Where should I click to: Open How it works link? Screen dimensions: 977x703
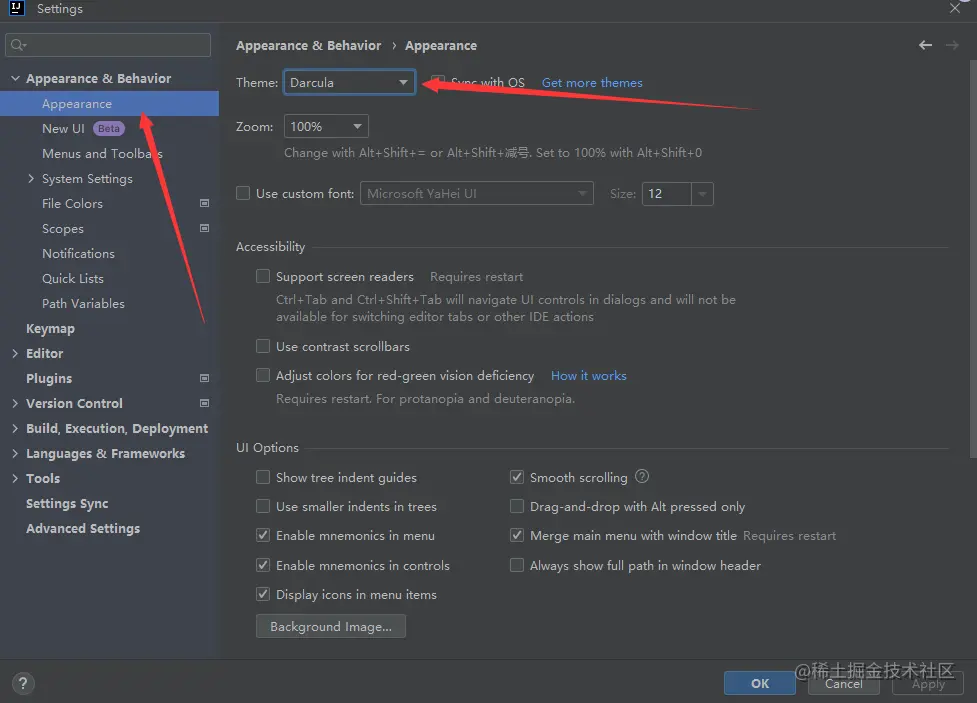coord(588,376)
